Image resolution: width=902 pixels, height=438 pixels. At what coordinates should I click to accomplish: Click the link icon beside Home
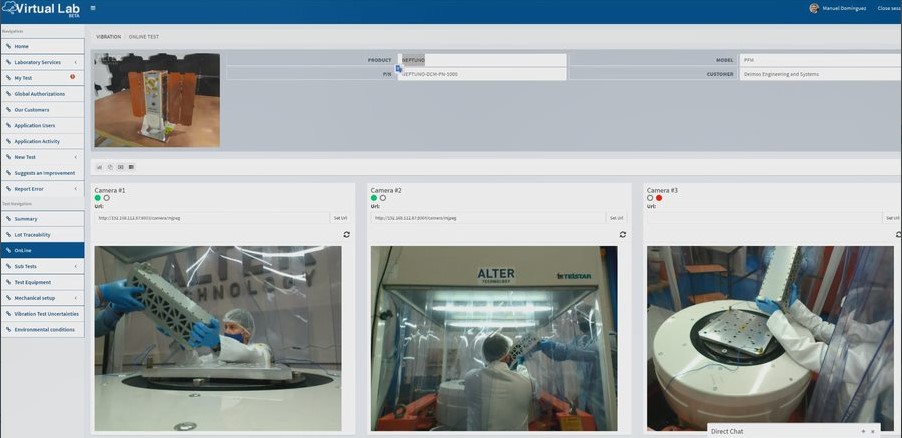8,46
